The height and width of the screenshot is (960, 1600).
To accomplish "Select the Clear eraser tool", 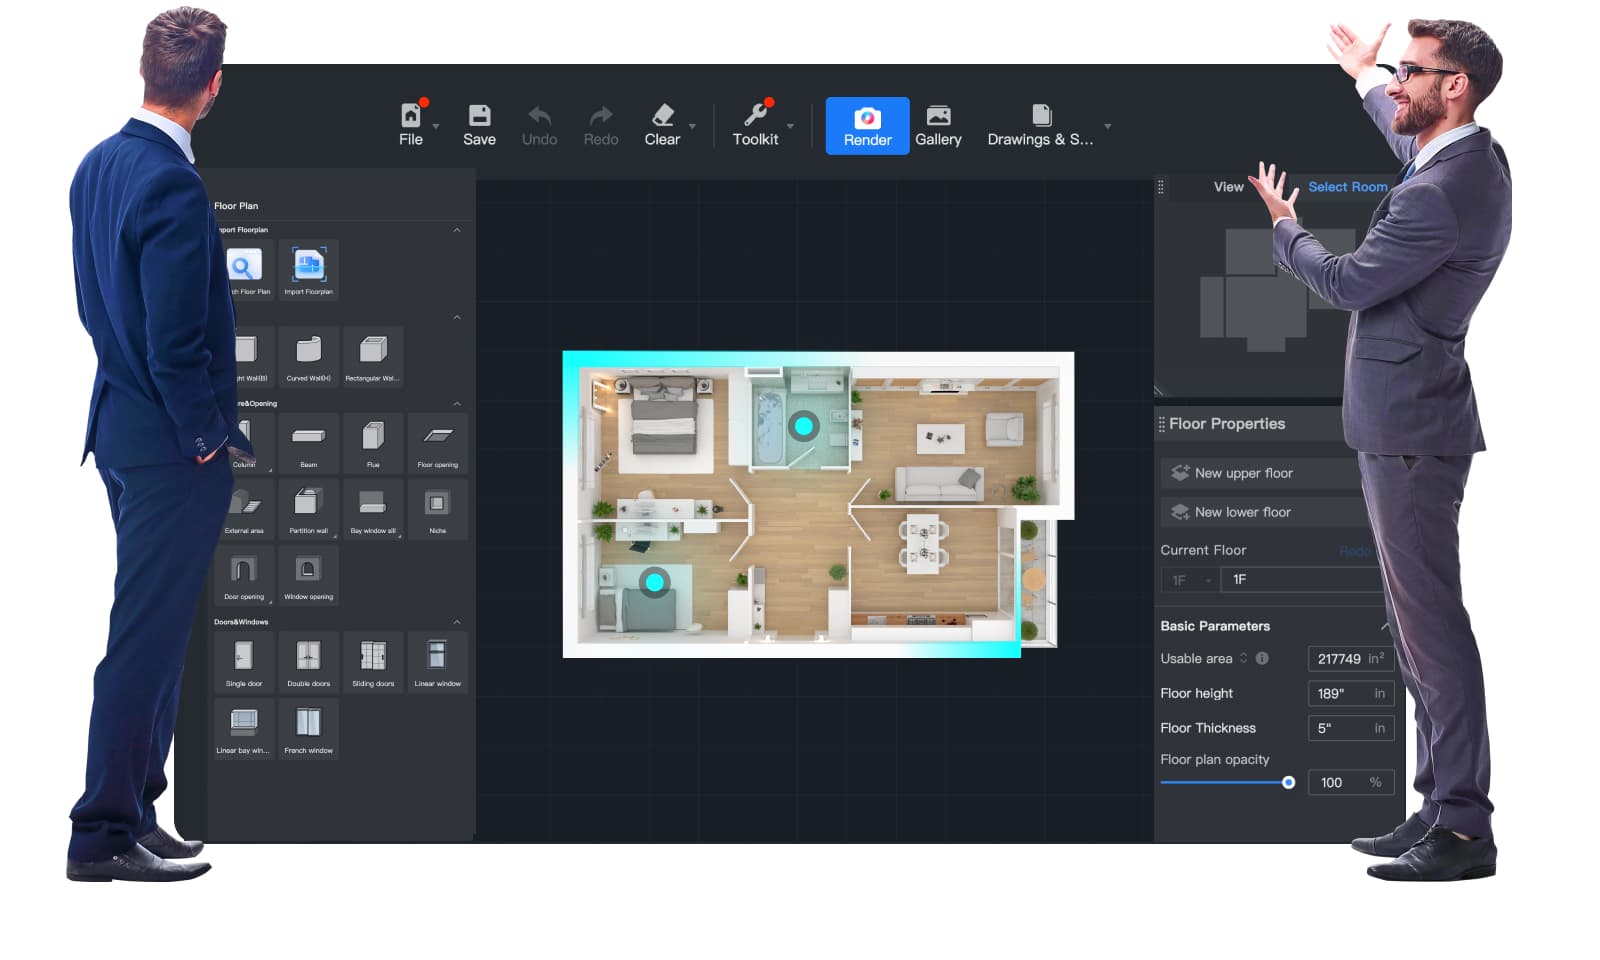I will click(662, 115).
